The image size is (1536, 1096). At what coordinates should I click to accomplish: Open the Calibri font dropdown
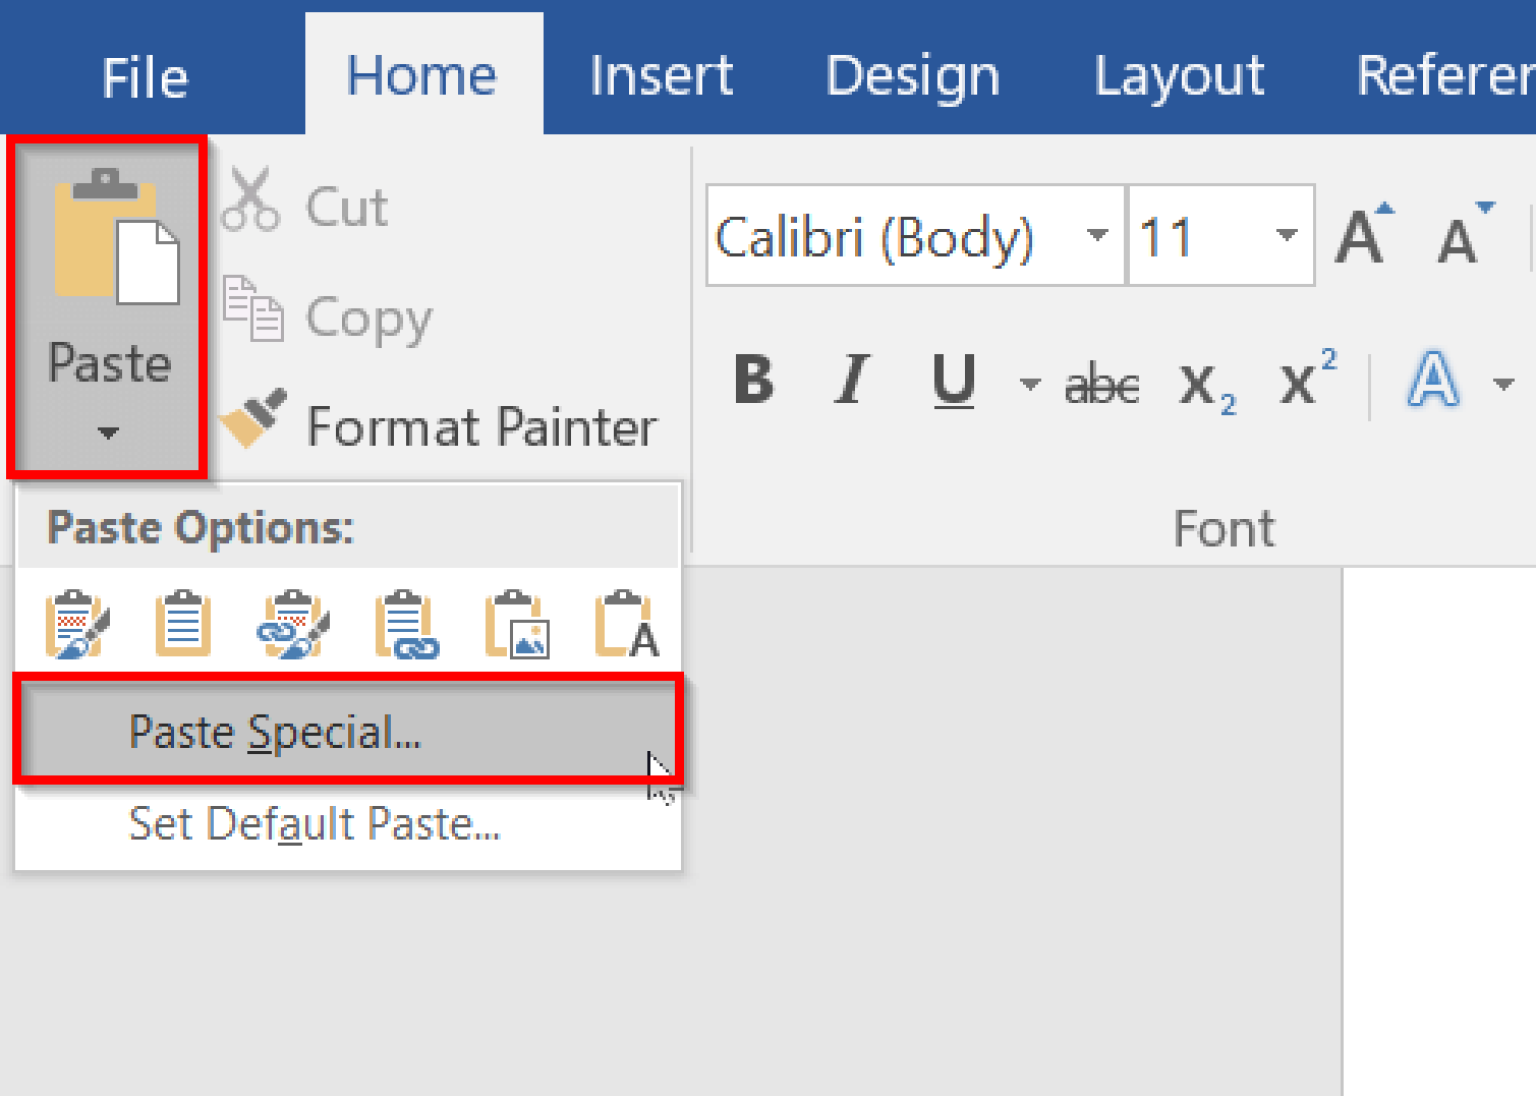1098,237
